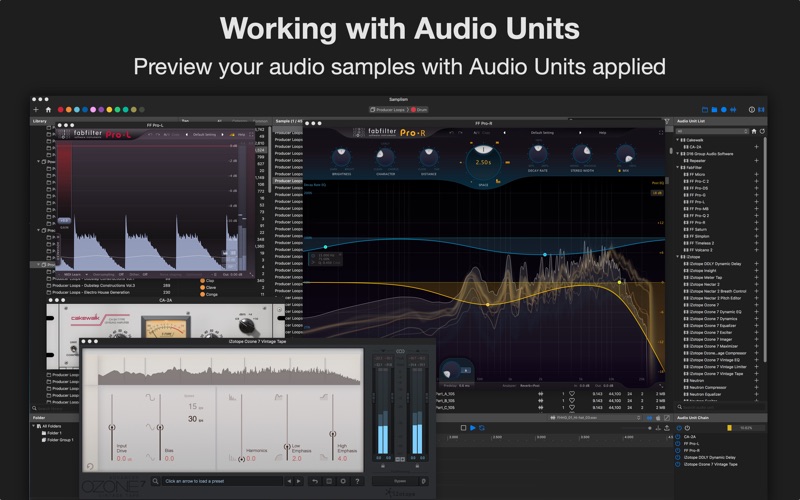Viewport: 800px width, 500px height.
Task: Toggle white power icon in Audio Unit Chain header
Action: pyautogui.click(x=687, y=428)
